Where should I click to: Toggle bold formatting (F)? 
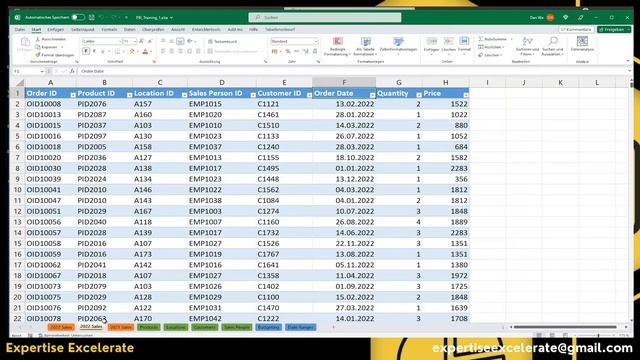point(86,51)
